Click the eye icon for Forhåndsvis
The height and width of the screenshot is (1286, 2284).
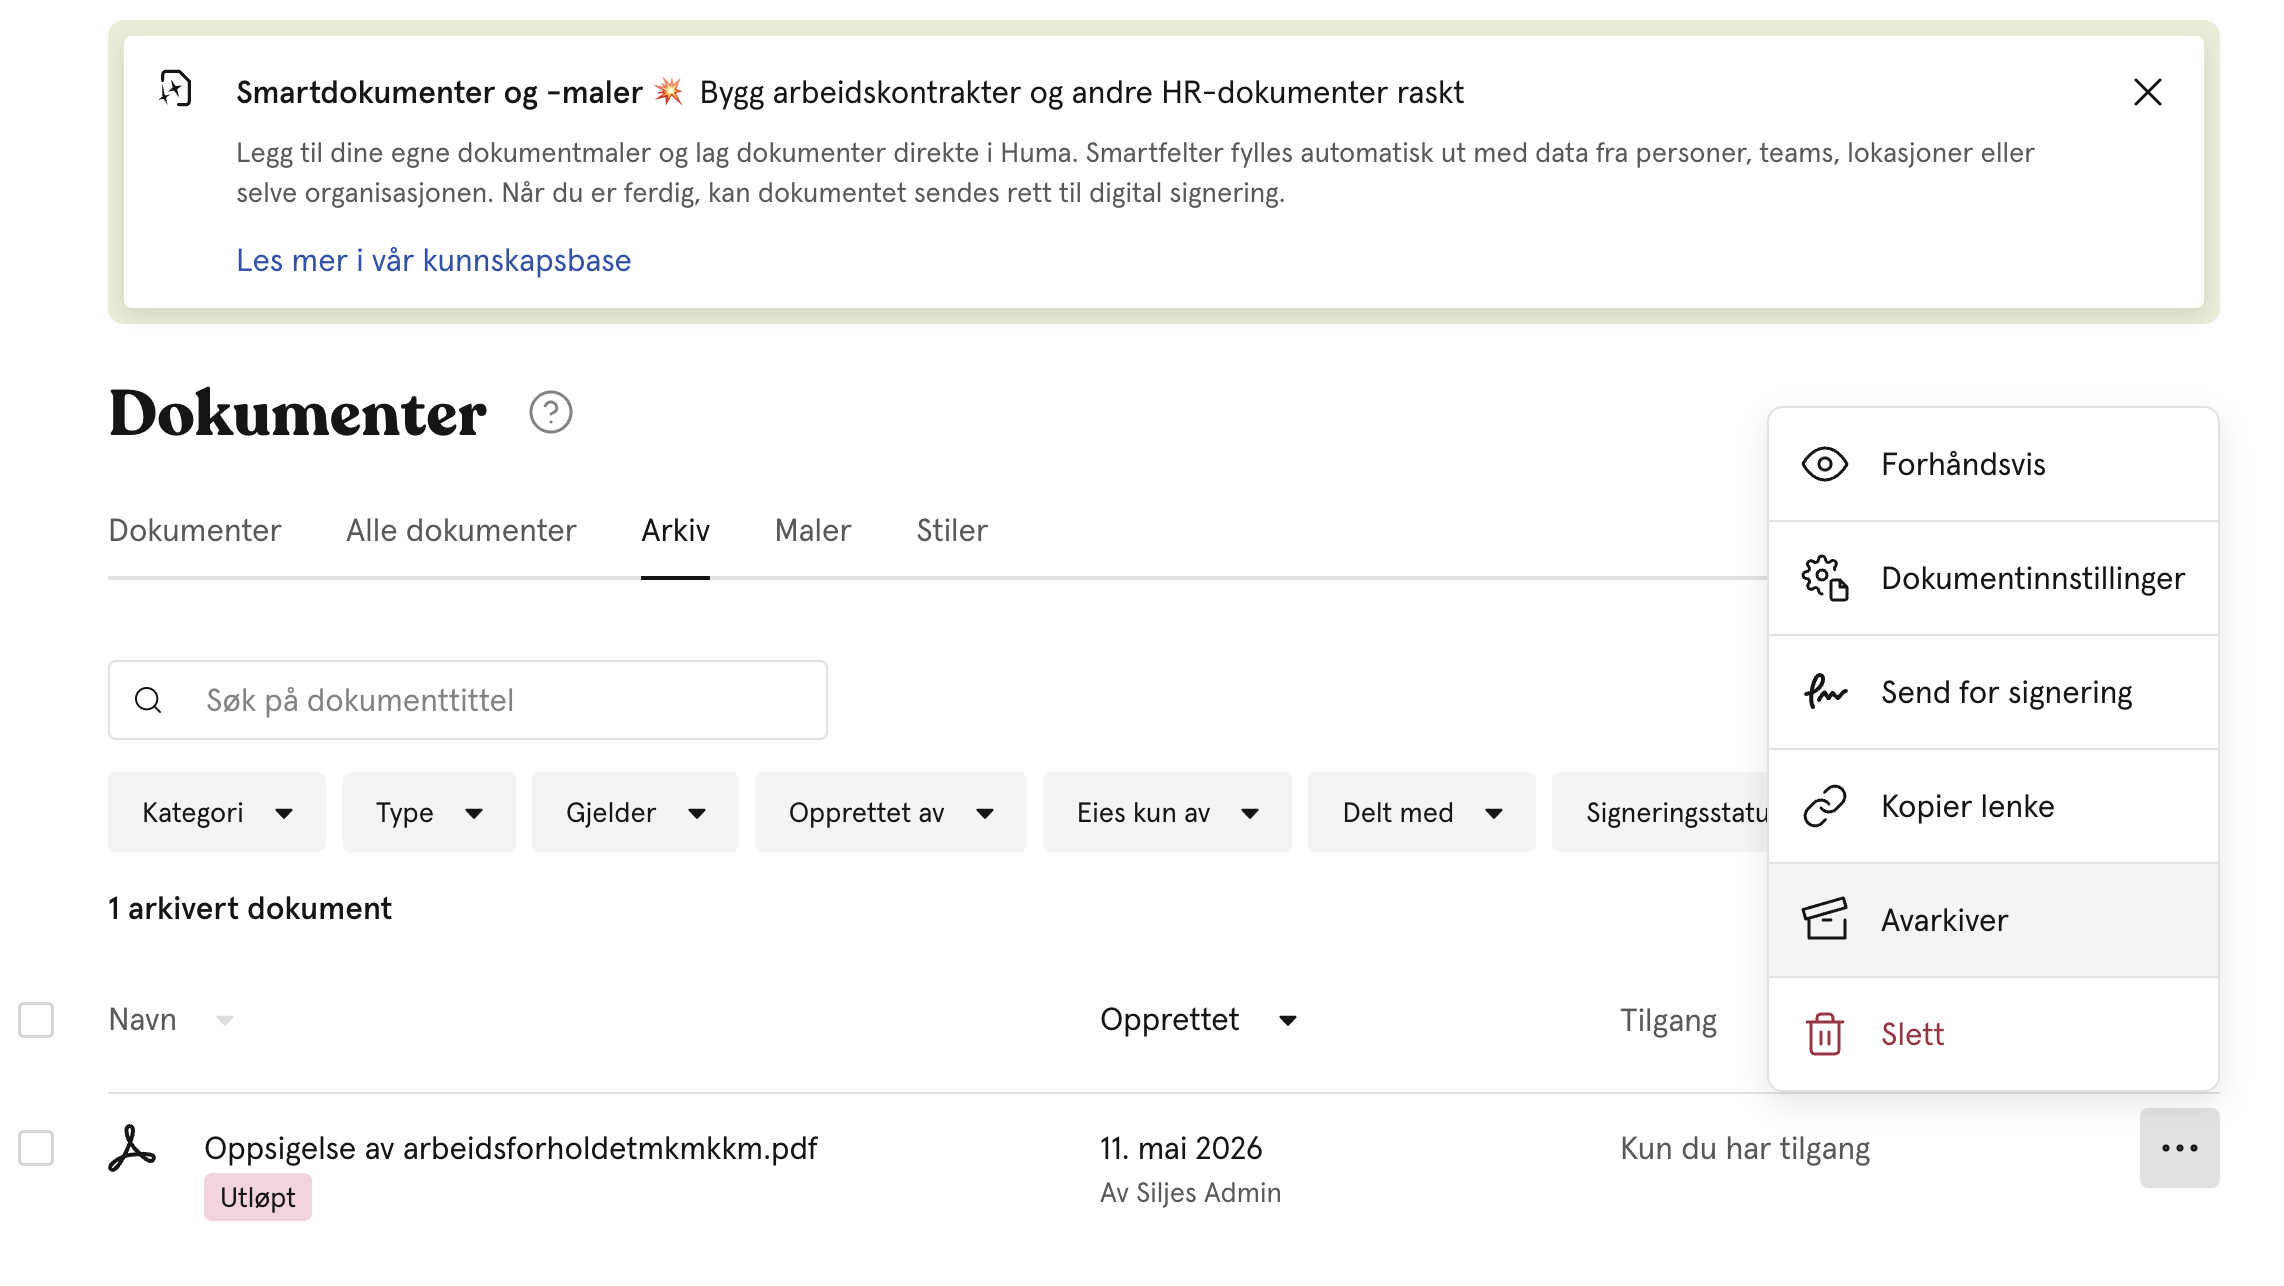click(1824, 464)
